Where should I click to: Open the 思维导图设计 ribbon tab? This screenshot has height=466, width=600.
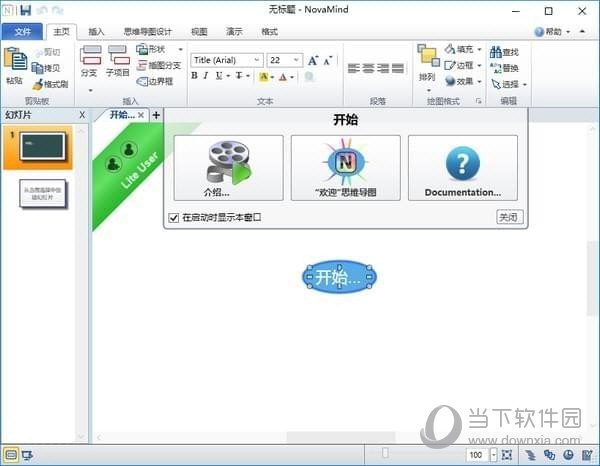148,32
